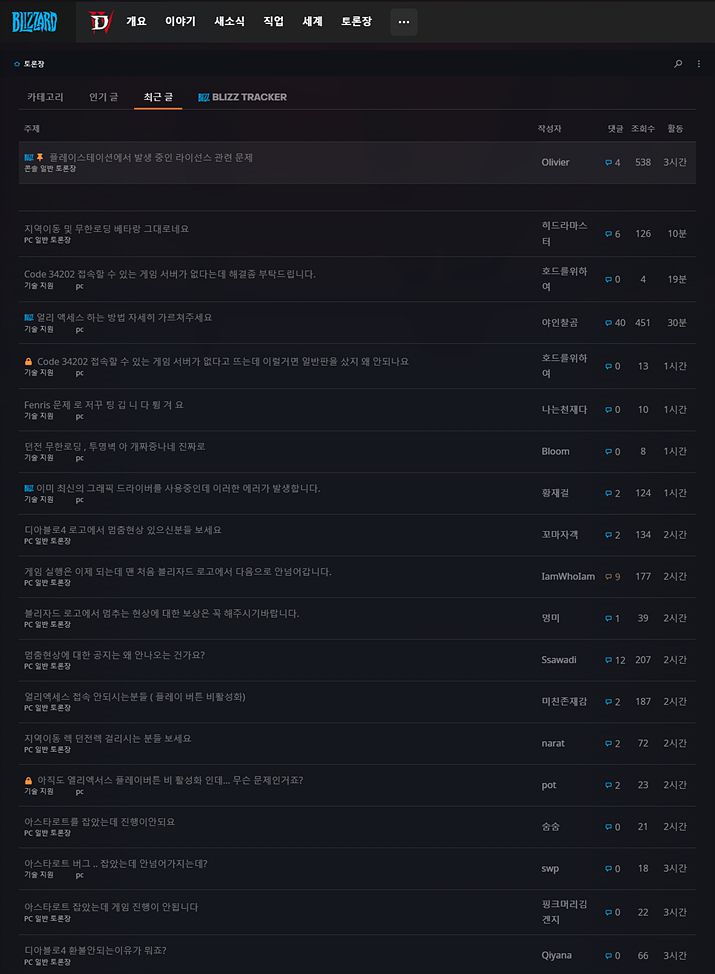Sort topics by 조회수 column header

click(x=642, y=129)
